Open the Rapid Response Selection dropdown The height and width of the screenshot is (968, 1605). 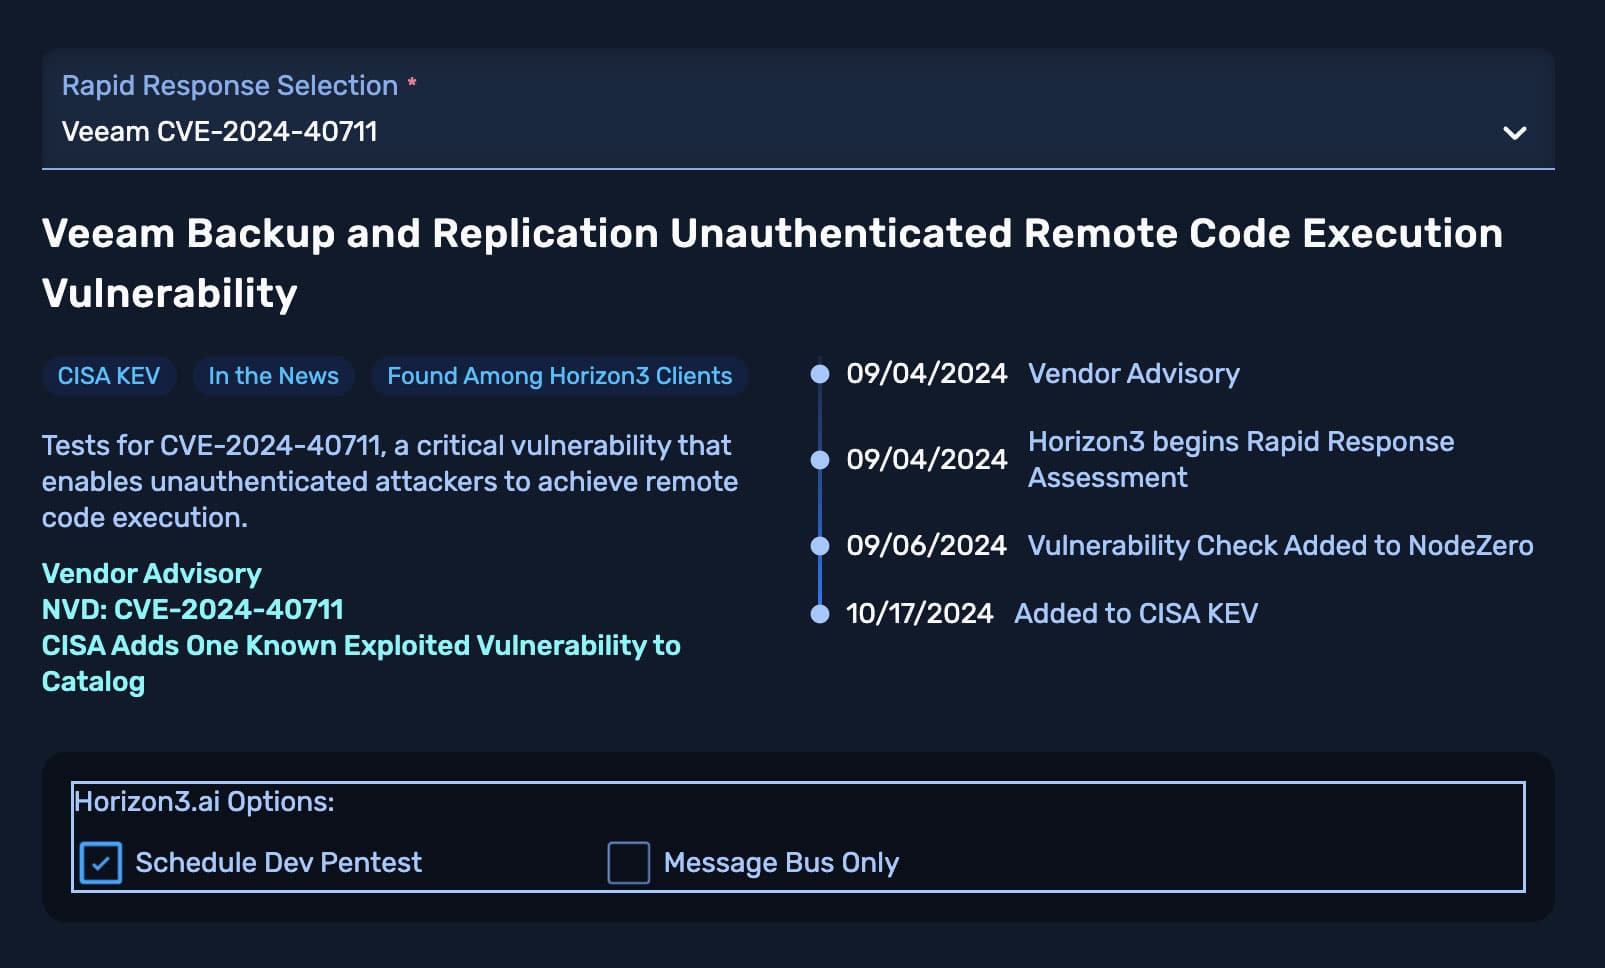[x=798, y=109]
